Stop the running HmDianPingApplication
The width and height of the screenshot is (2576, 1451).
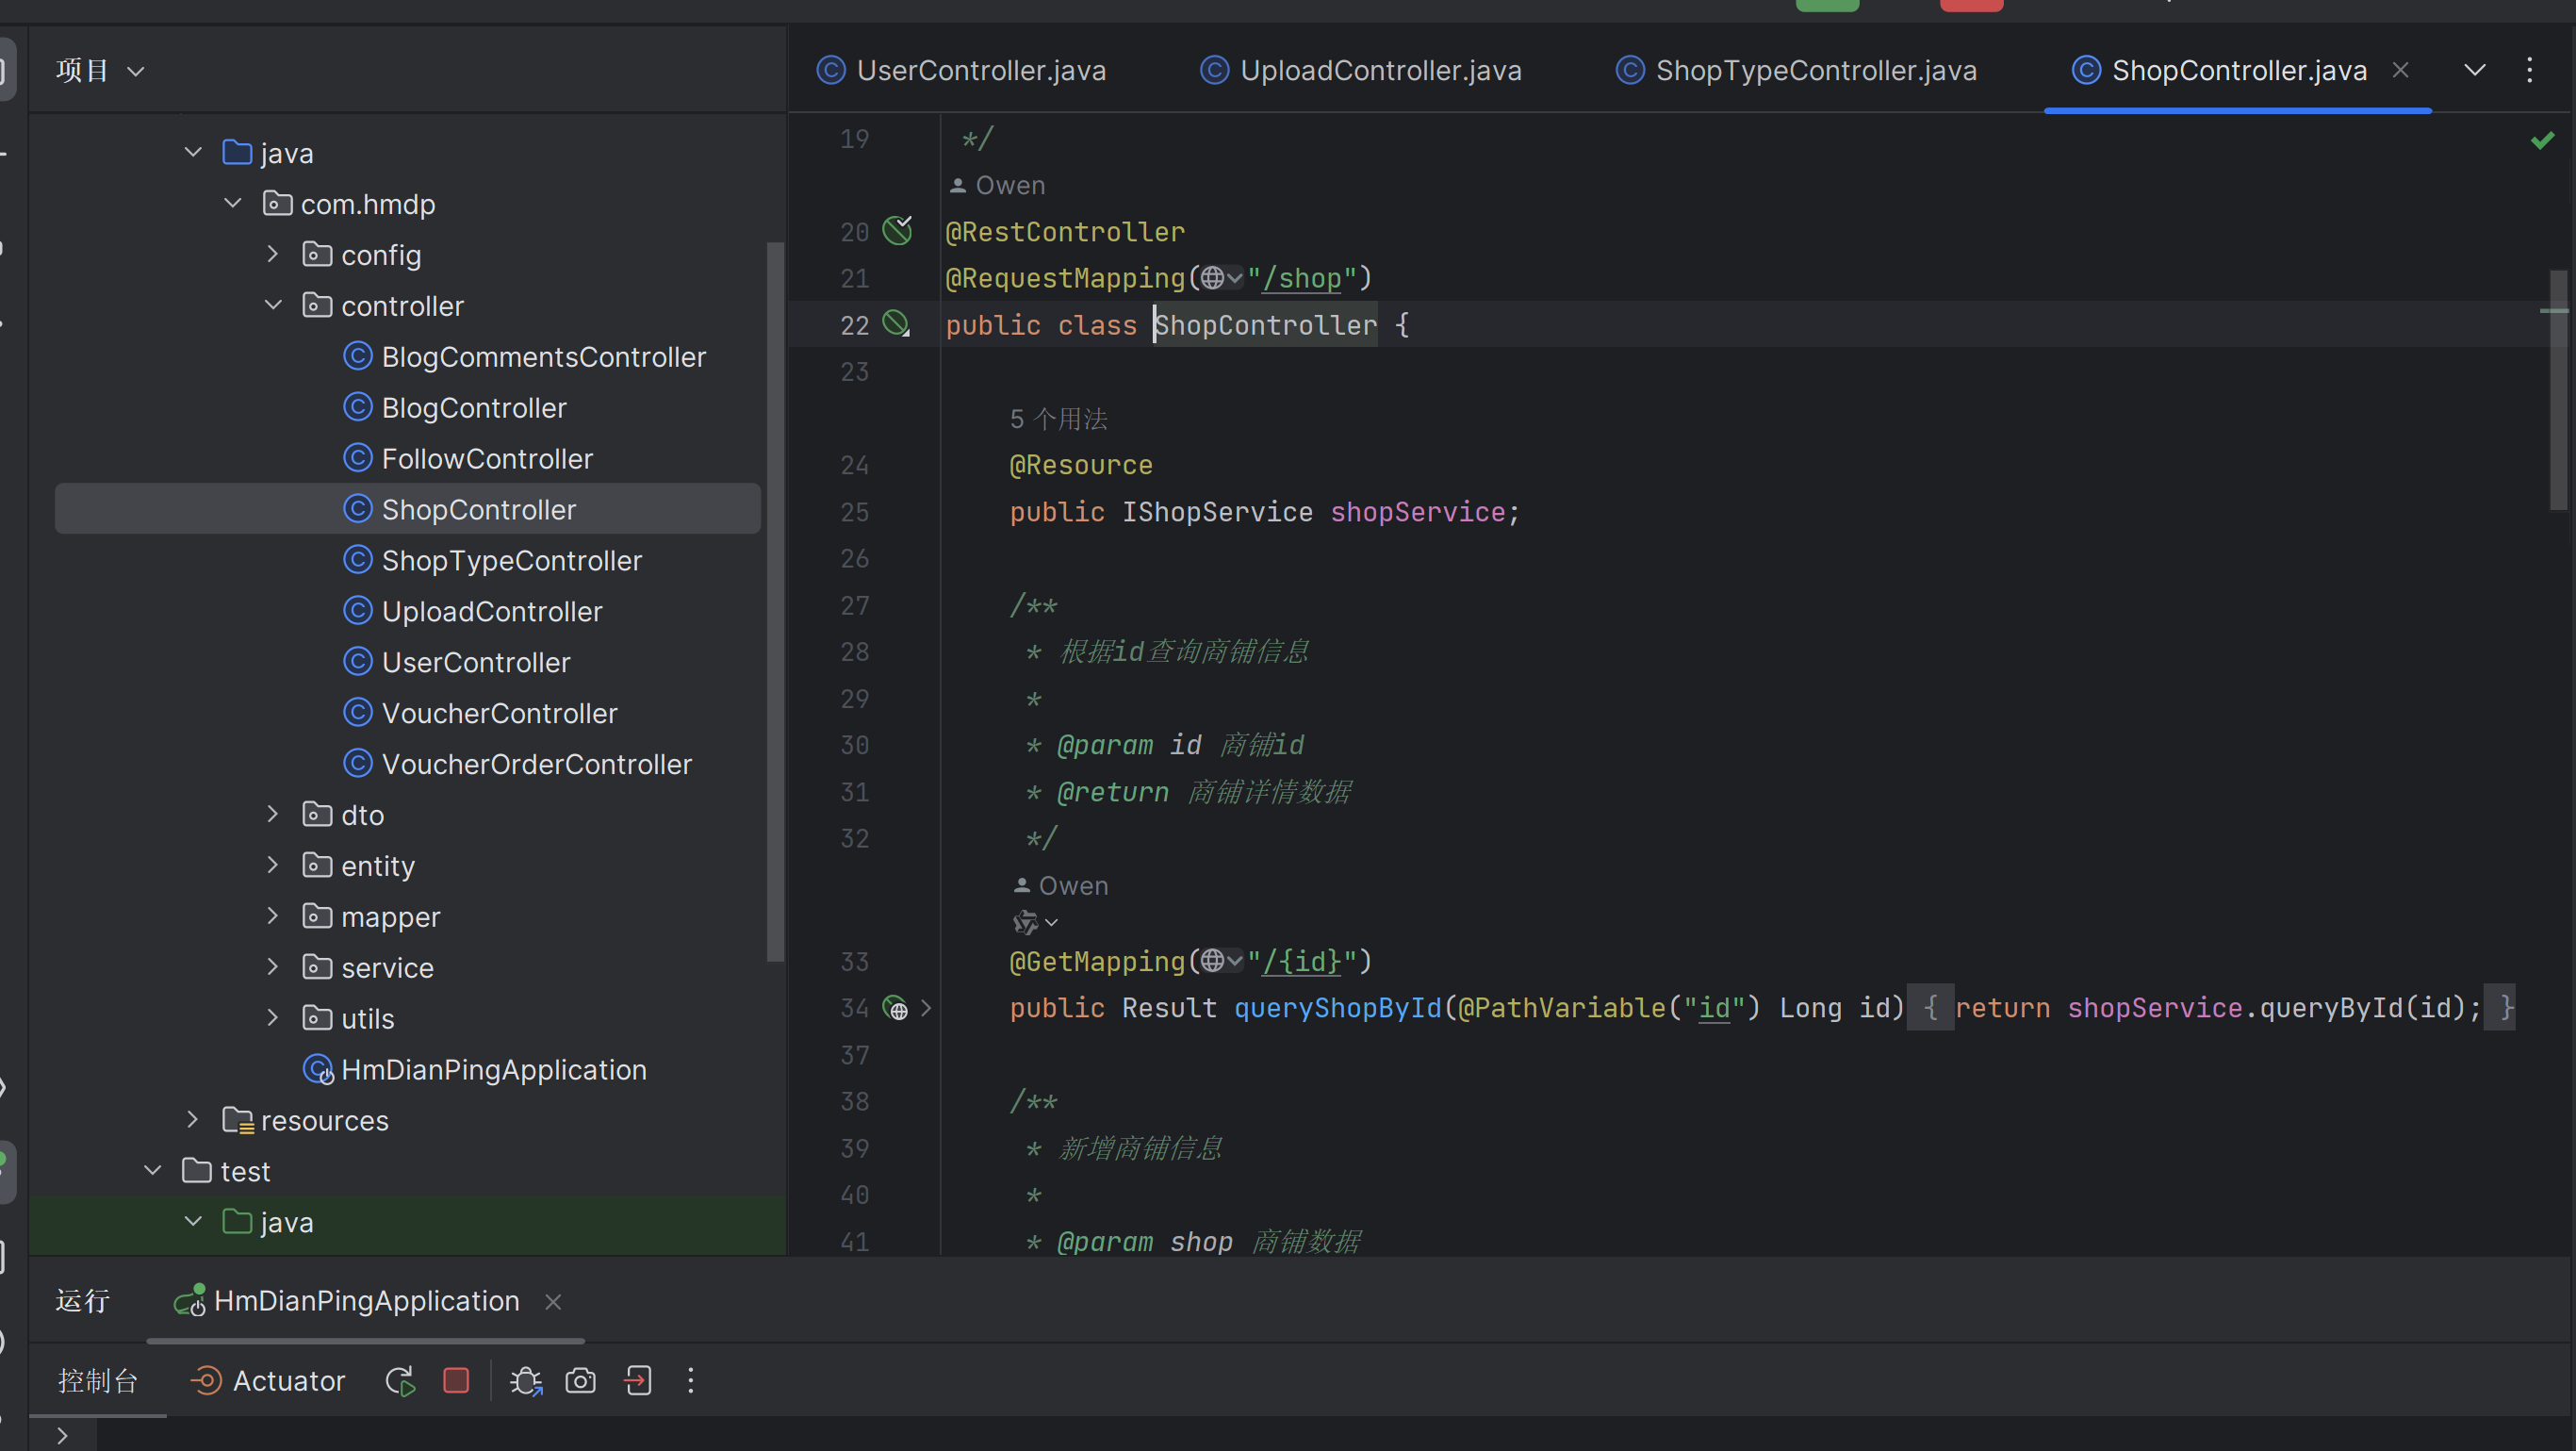pos(456,1381)
